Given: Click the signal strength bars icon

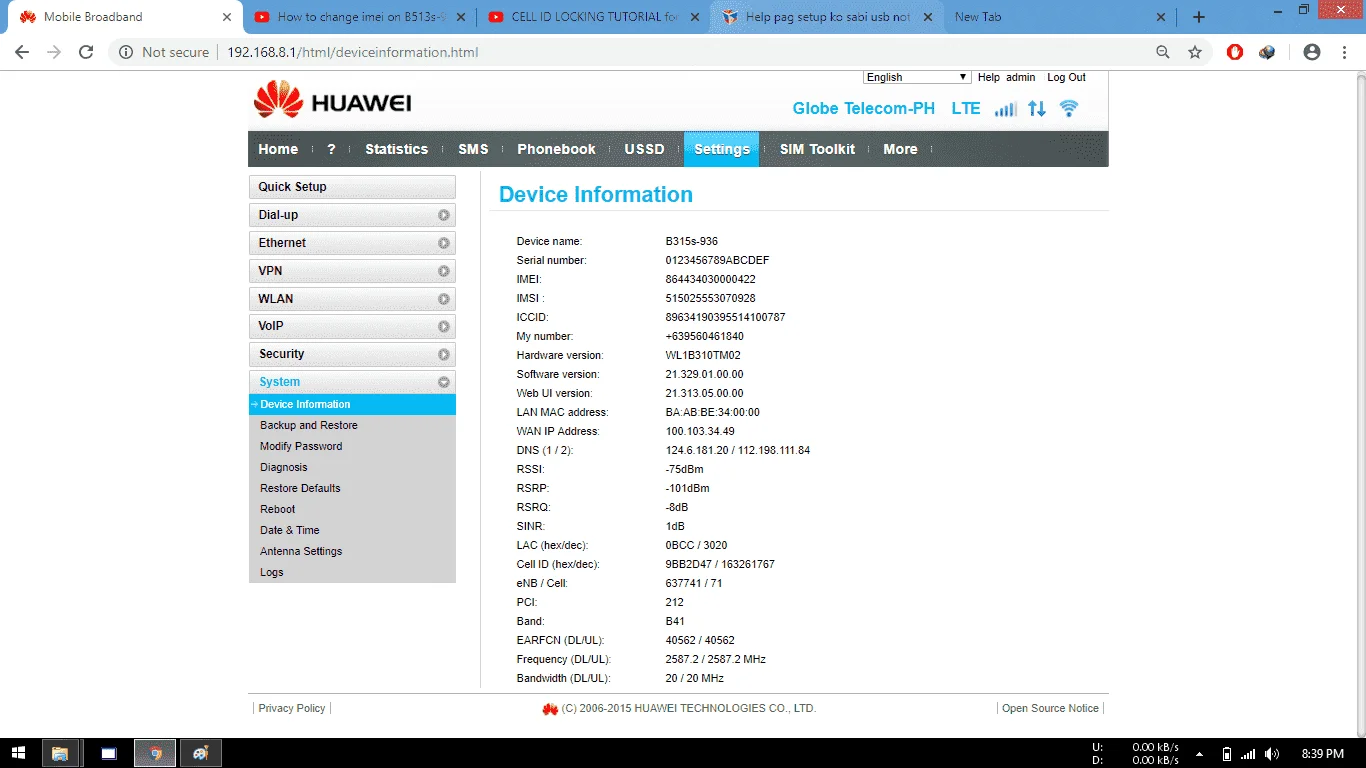Looking at the screenshot, I should pos(1005,109).
